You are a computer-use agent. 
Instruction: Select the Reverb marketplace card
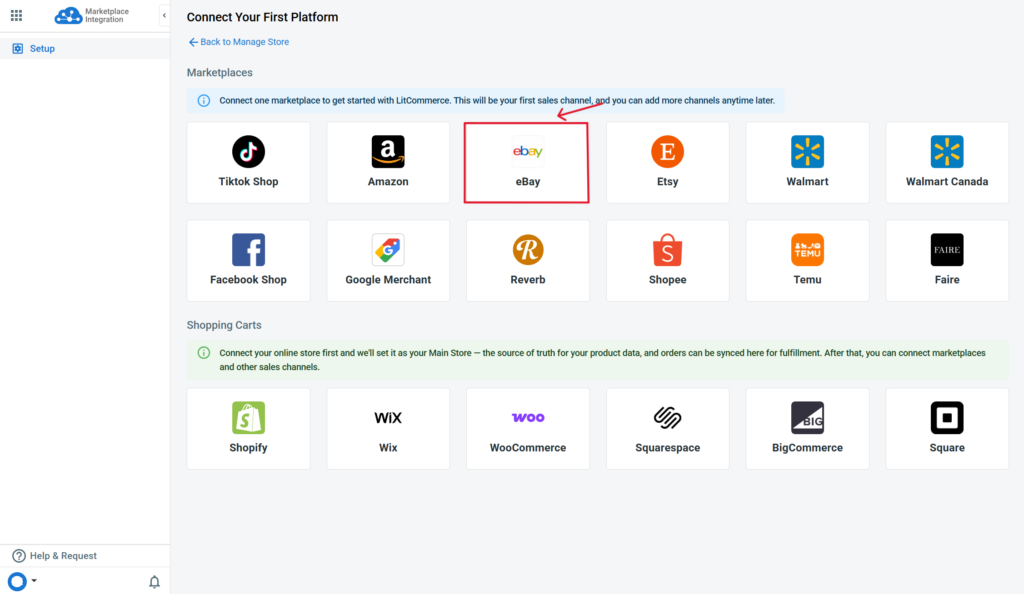pos(528,260)
